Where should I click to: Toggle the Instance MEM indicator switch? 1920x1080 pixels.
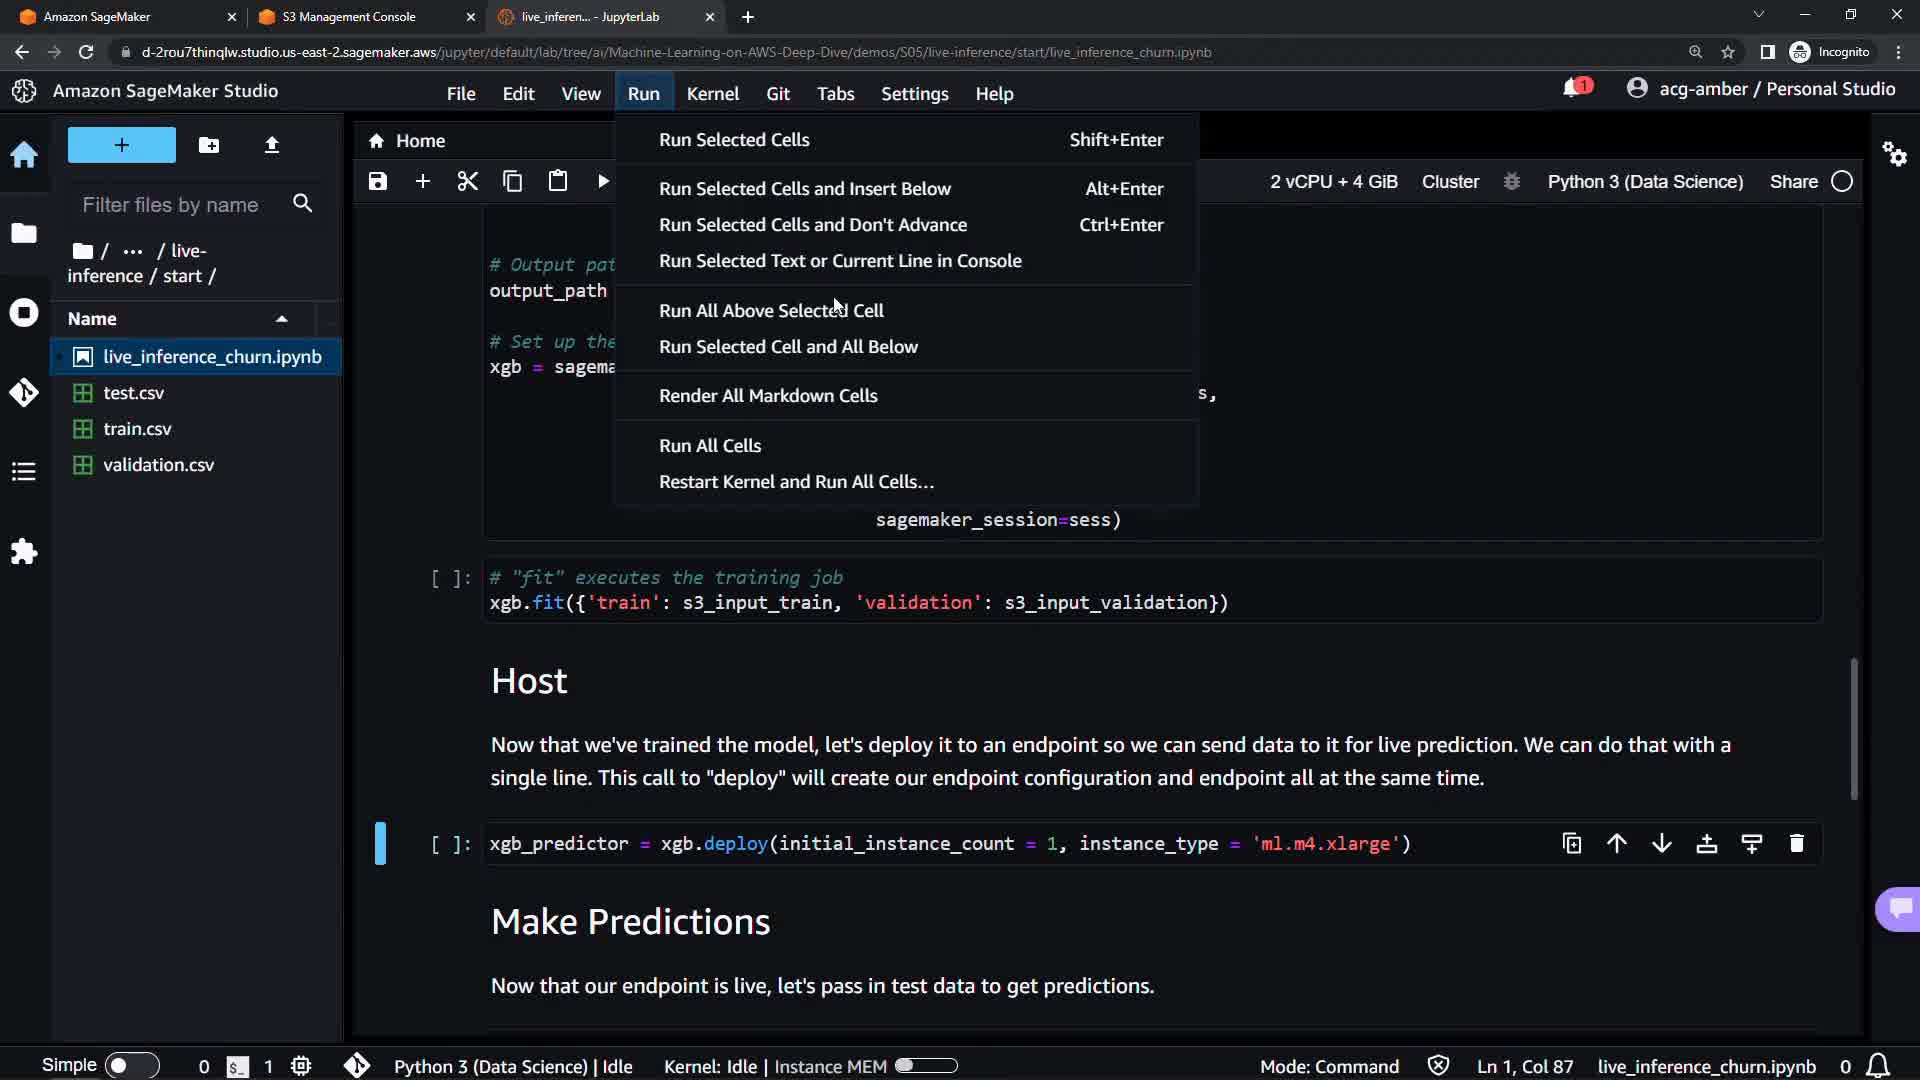point(926,1066)
